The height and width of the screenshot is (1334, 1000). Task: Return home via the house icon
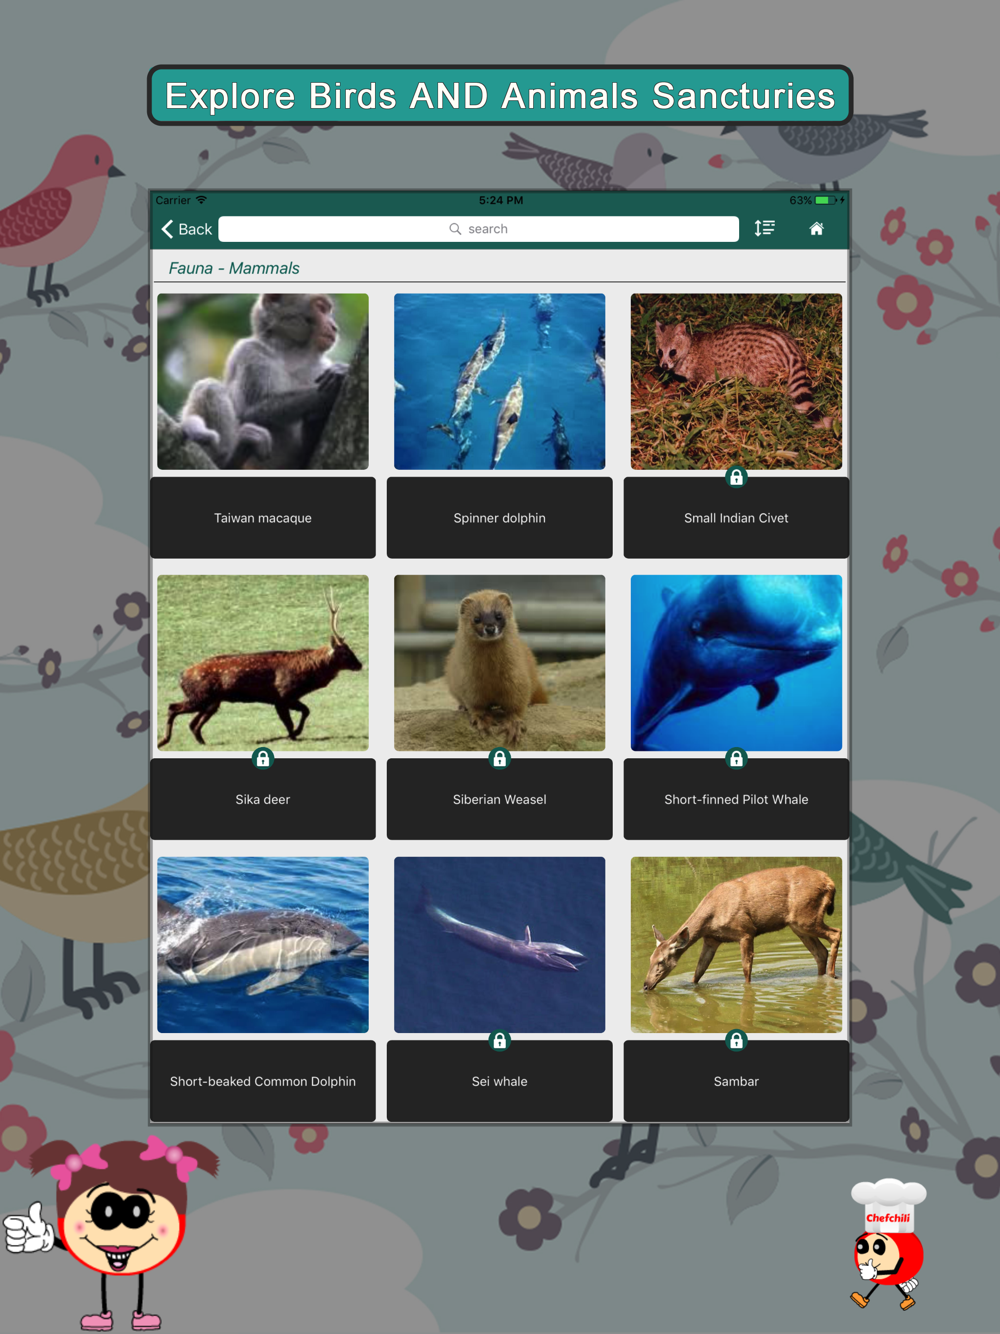(x=816, y=229)
